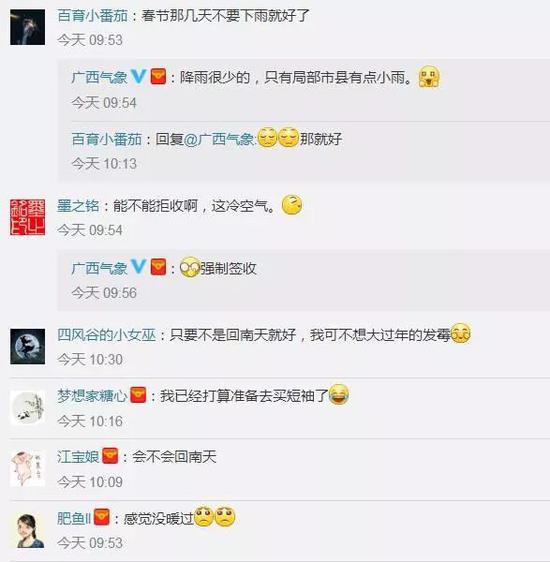The width and height of the screenshot is (550, 562).
Task: Click the red envelope icon in the 强制签收 reply
Action: pyautogui.click(x=158, y=267)
